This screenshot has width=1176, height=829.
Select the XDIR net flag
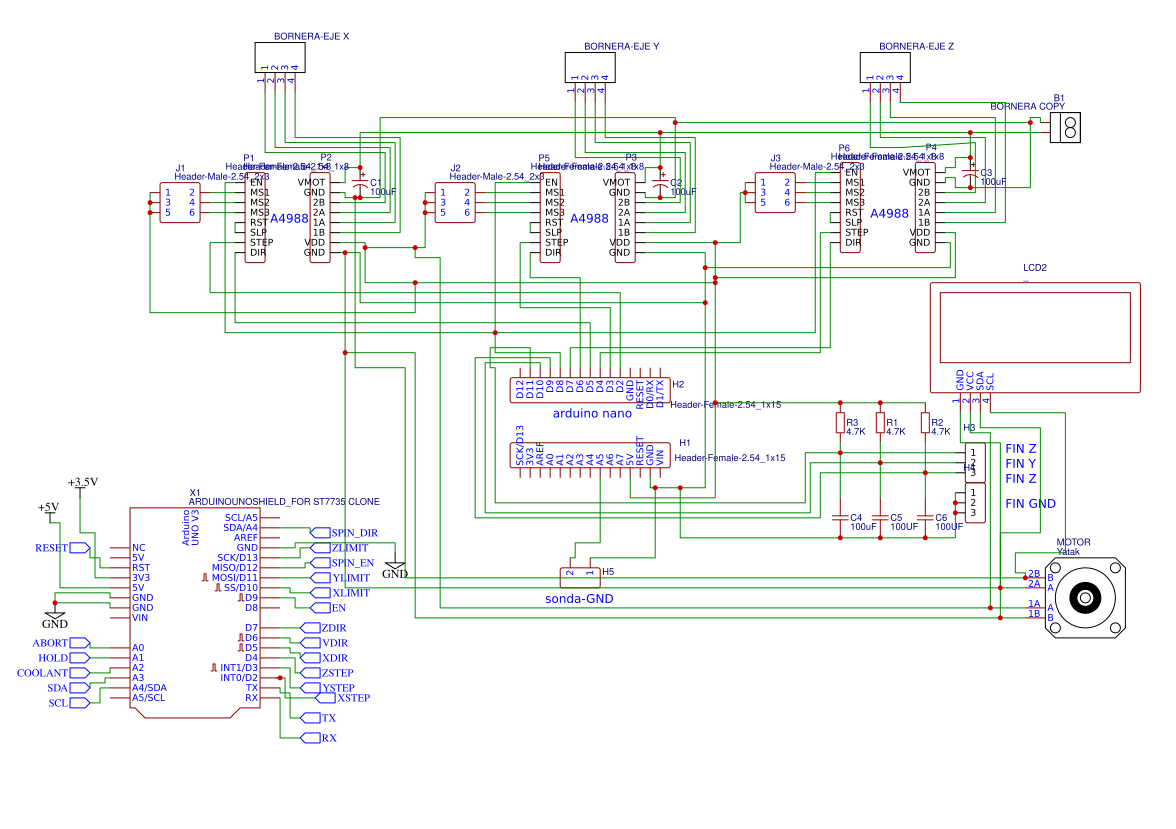(x=324, y=658)
